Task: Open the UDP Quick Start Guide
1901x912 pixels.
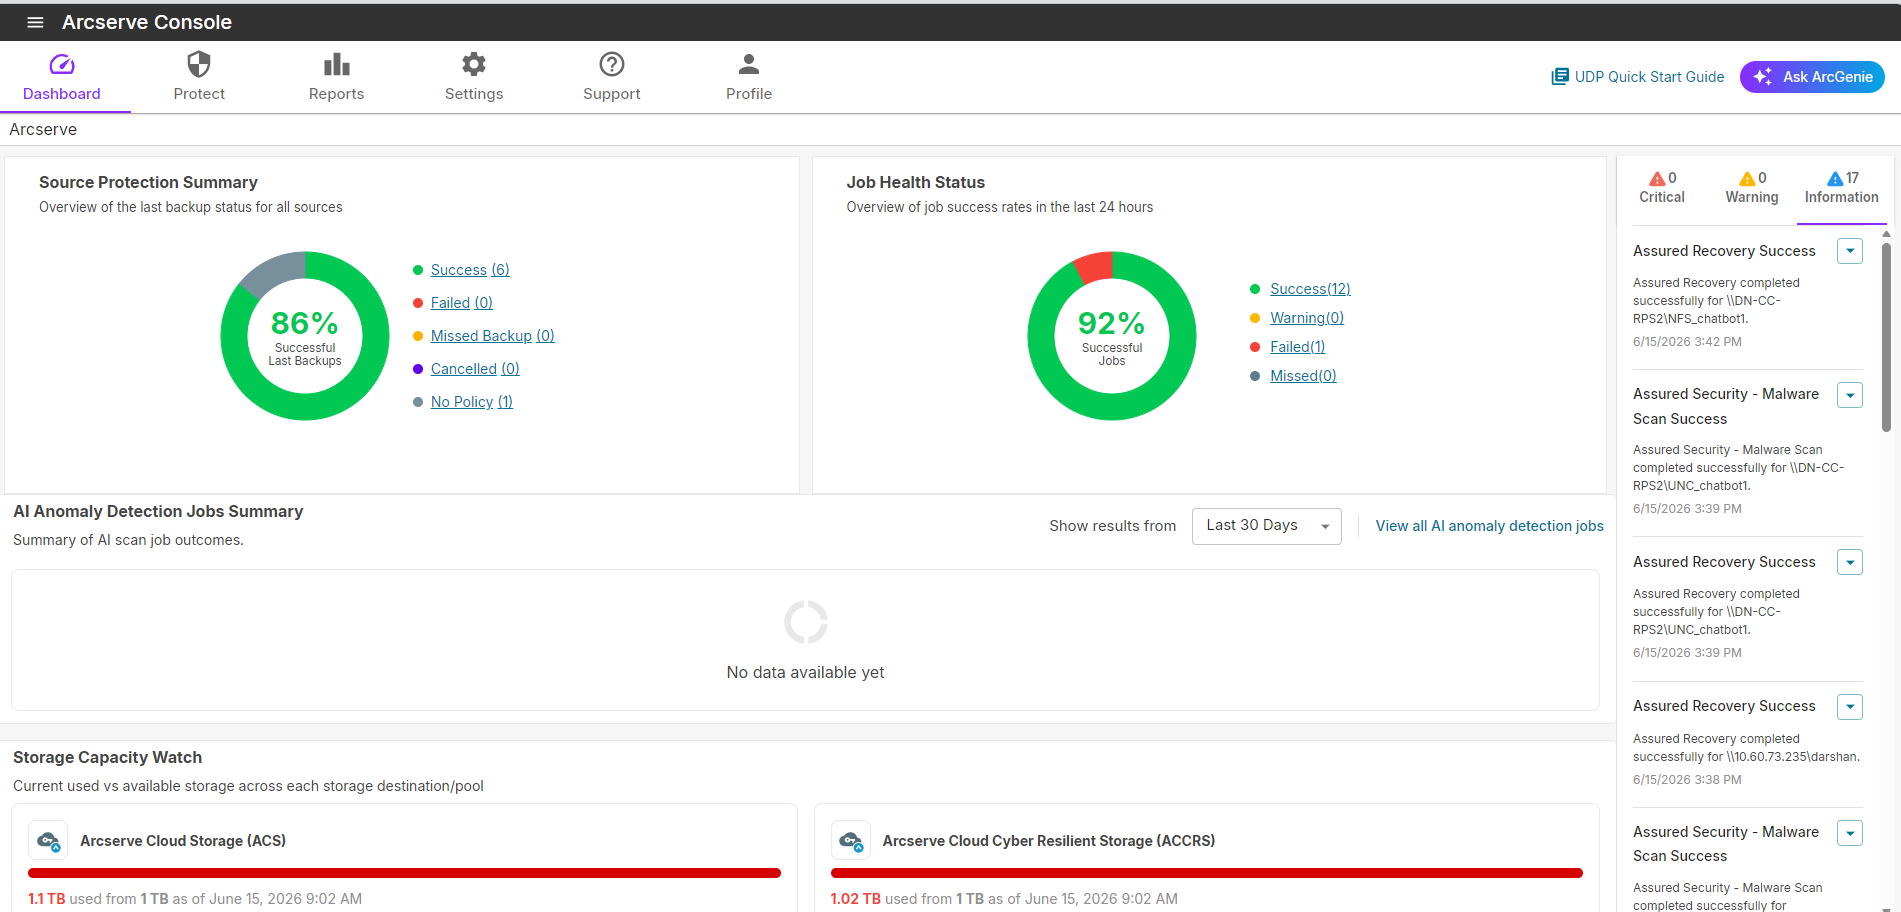Action: point(1637,77)
